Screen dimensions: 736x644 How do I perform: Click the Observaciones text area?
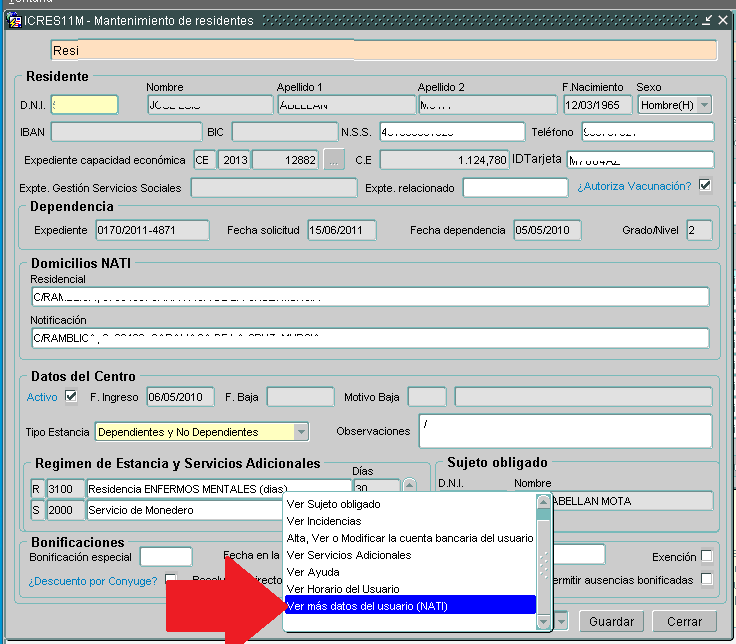tap(564, 431)
